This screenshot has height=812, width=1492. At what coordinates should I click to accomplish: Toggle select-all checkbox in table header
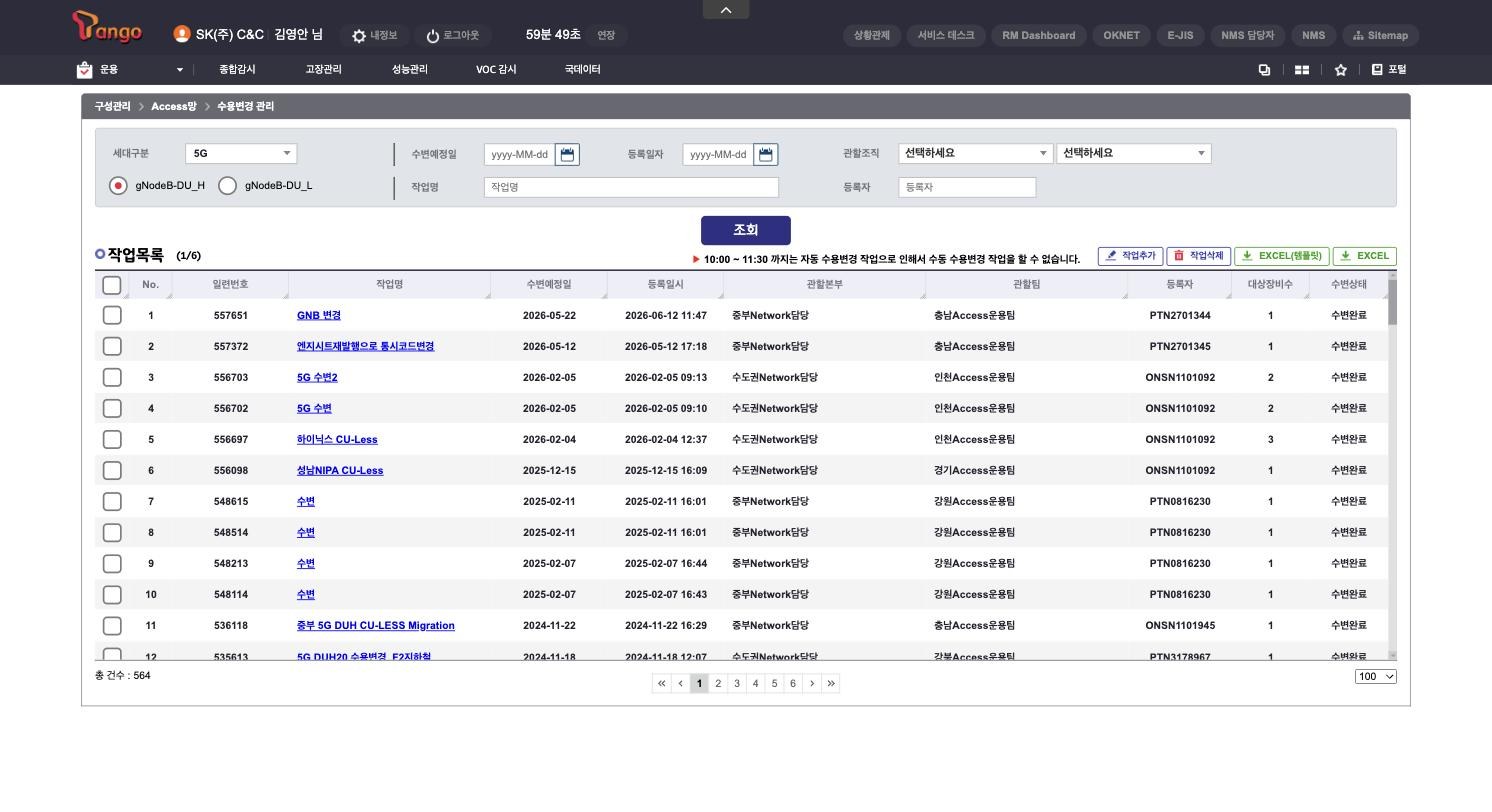(112, 285)
